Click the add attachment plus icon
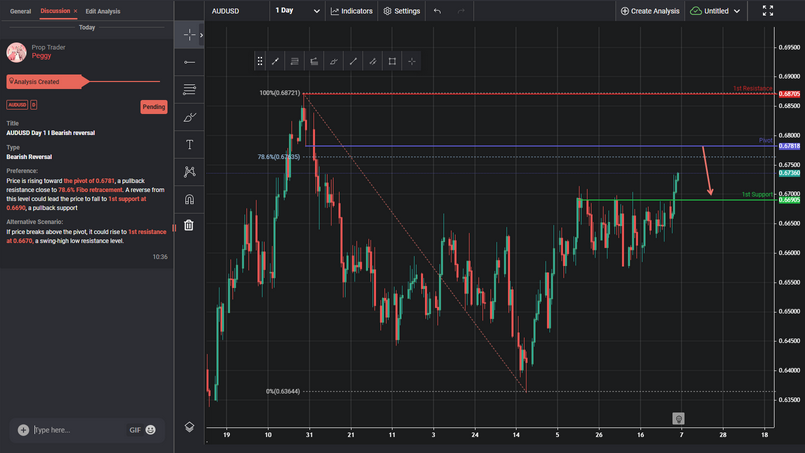The image size is (805, 453). coord(23,430)
